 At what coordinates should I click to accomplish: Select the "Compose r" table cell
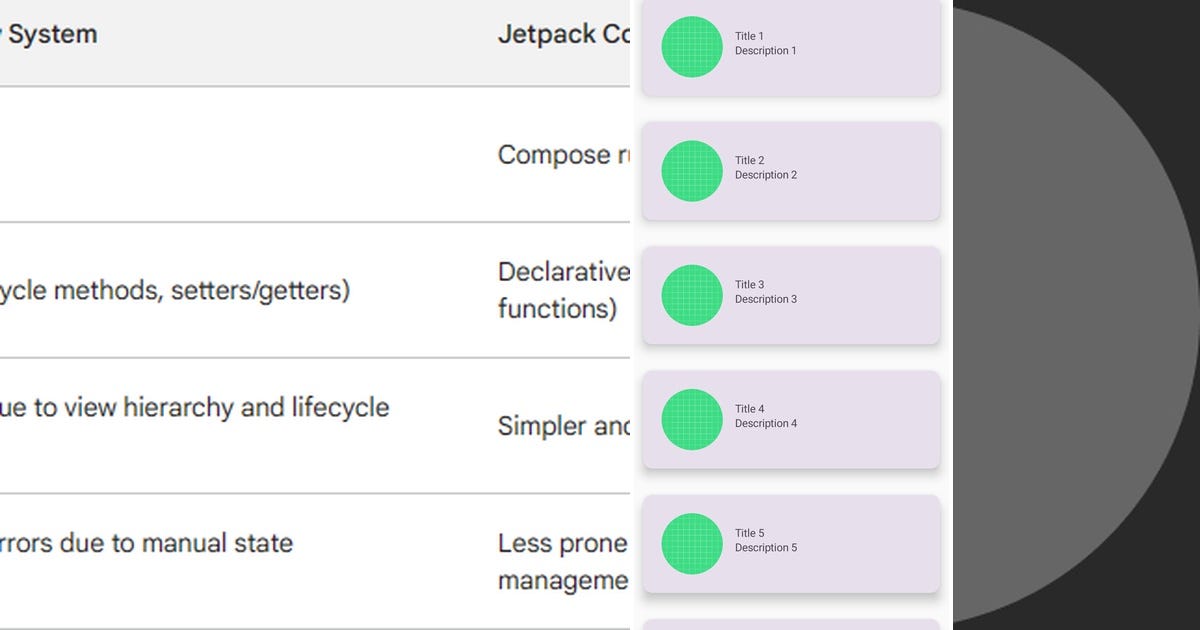(x=563, y=155)
